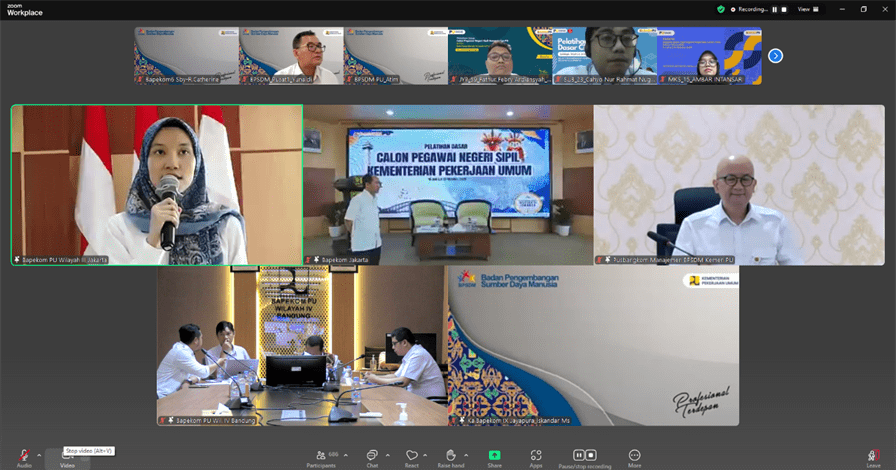Open the More options menu

(x=634, y=459)
